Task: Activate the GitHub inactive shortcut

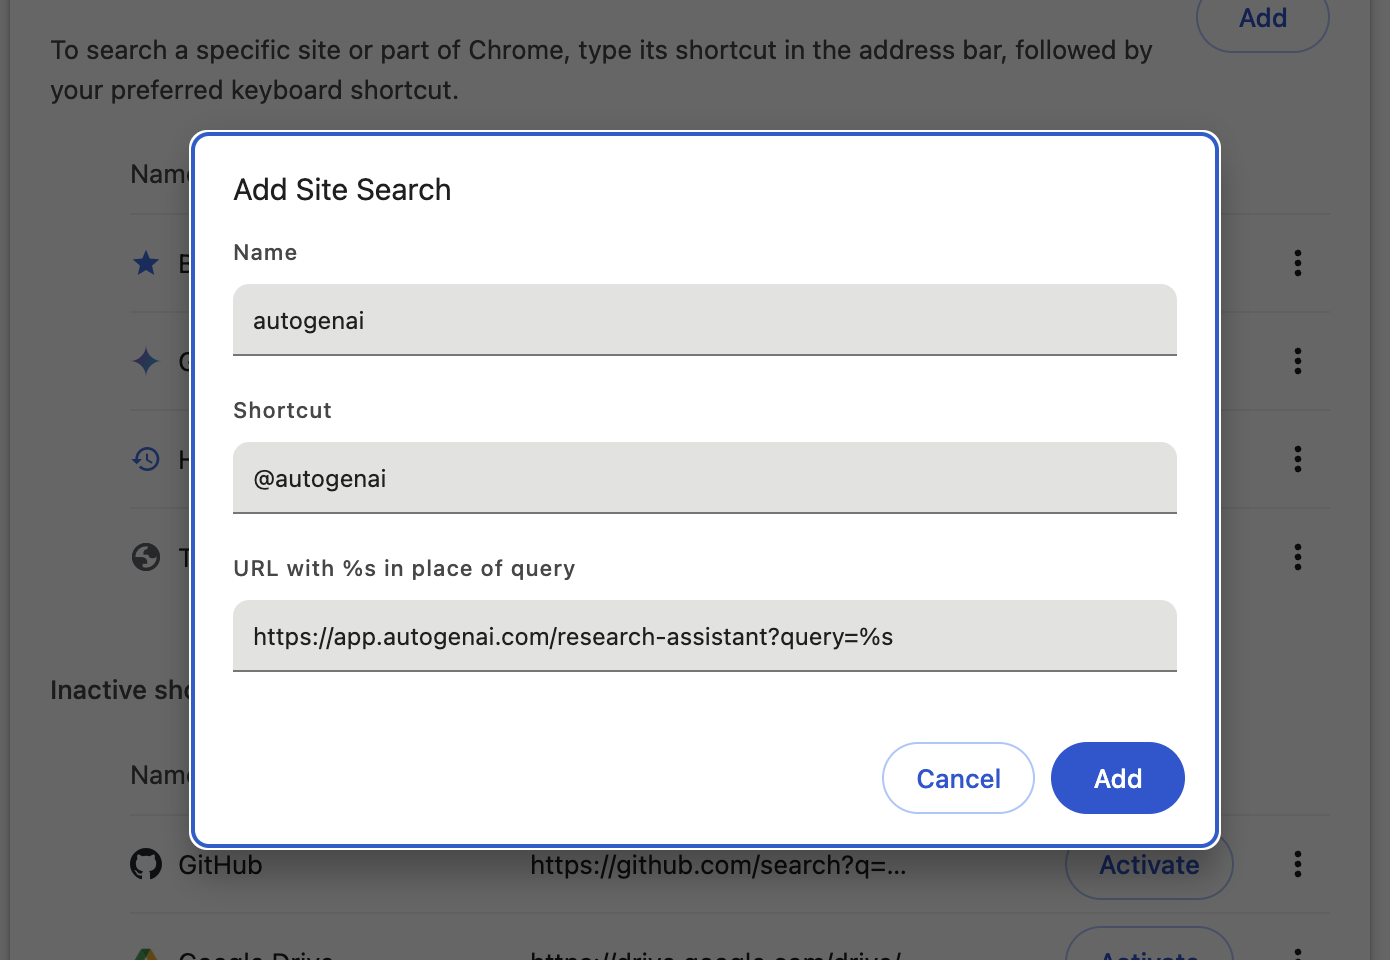Action: click(x=1149, y=865)
